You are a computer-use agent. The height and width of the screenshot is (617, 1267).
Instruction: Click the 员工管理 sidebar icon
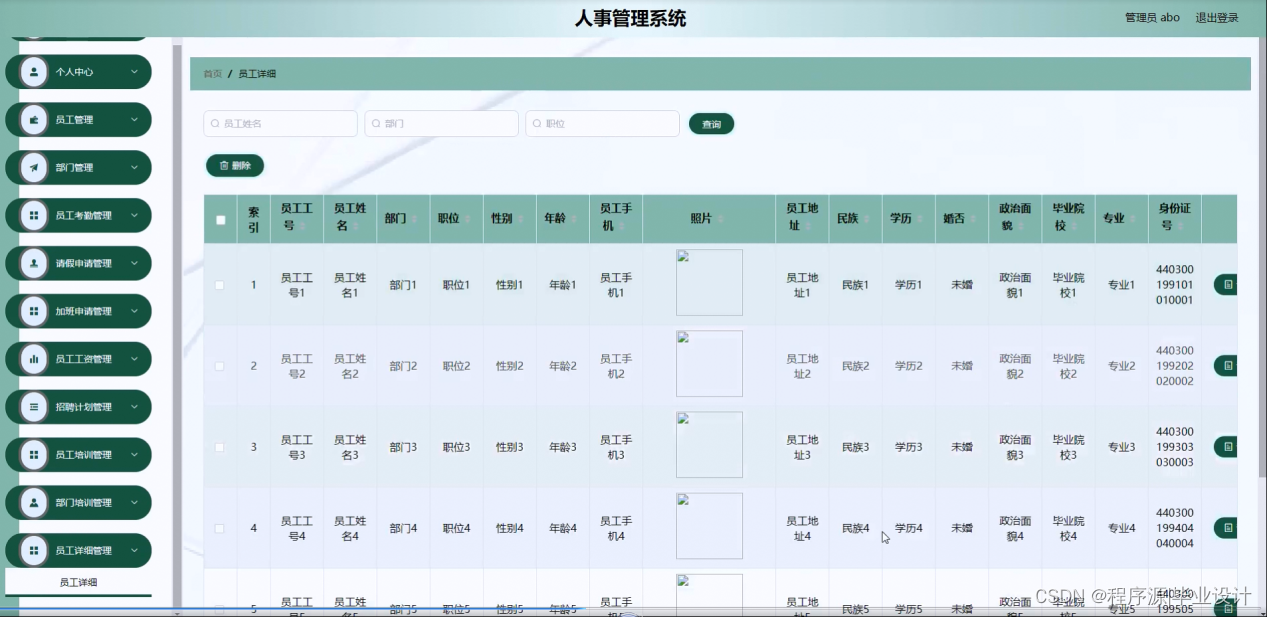[x=34, y=120]
